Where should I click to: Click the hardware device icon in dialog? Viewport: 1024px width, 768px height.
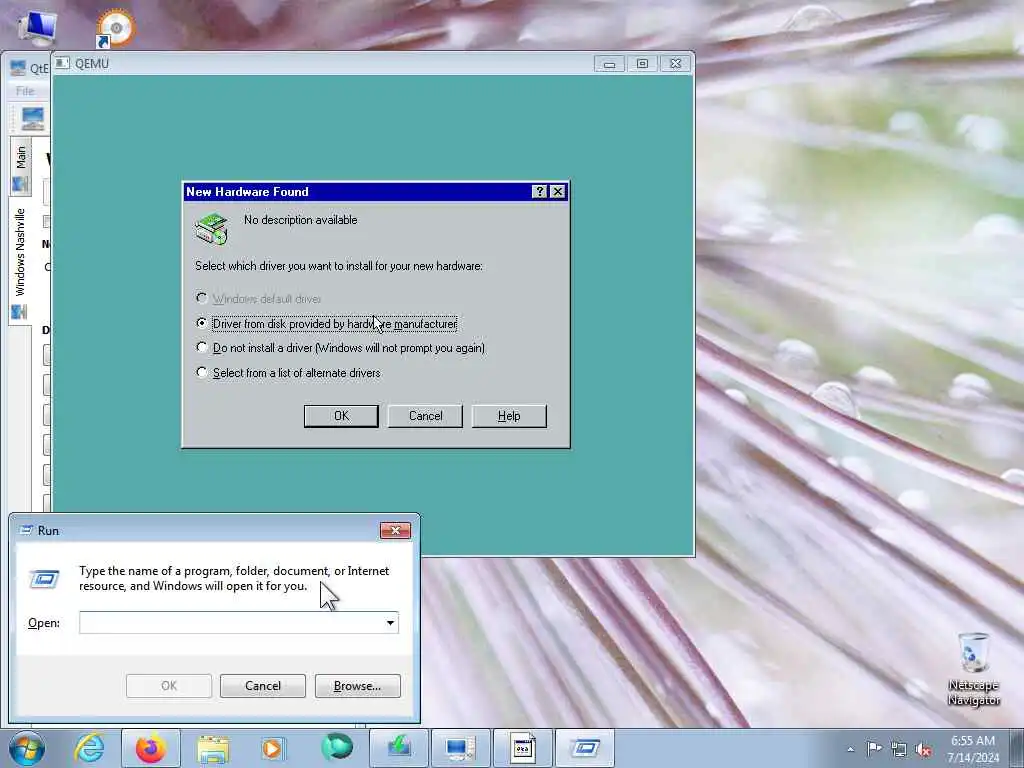point(212,229)
